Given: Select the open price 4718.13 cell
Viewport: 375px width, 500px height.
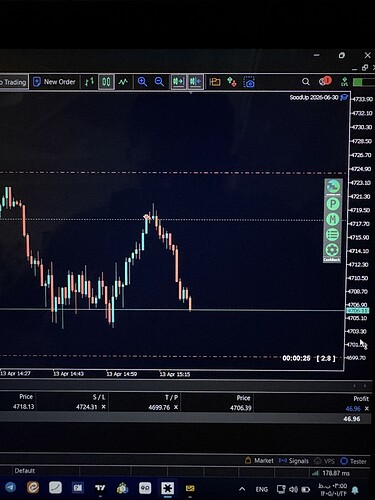Looking at the screenshot, I should coord(23,406).
